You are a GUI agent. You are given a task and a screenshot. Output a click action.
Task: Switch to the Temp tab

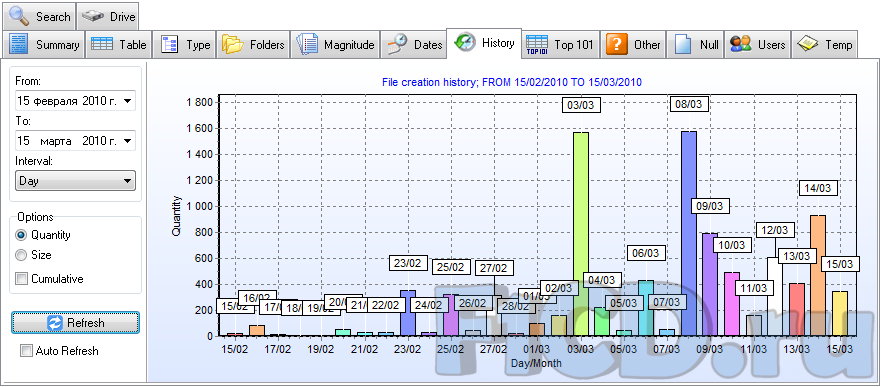tap(825, 44)
